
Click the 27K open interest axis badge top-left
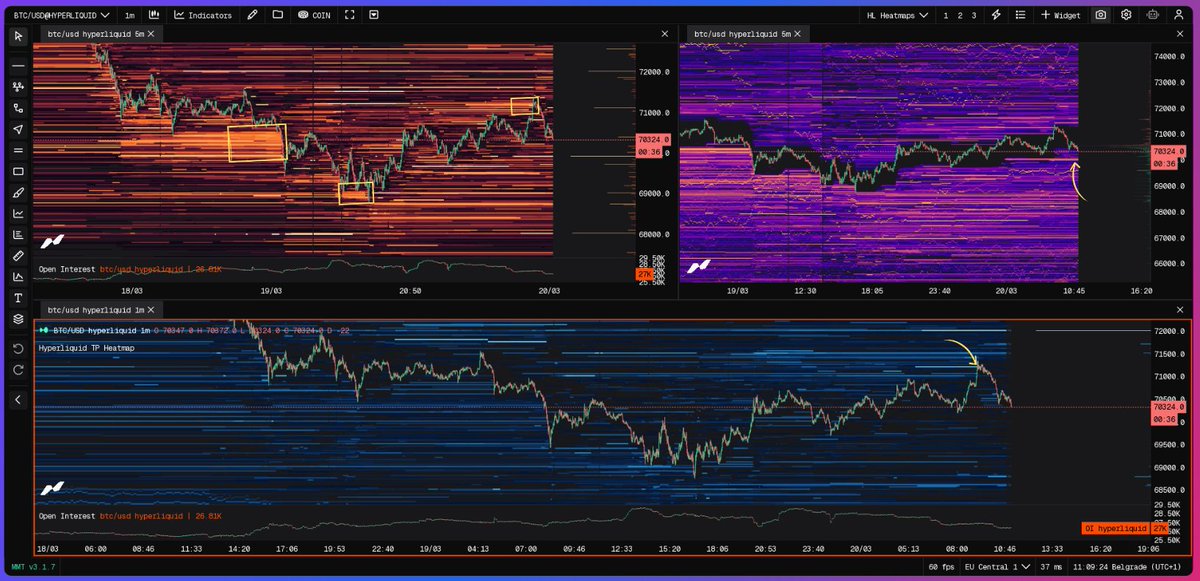[643, 273]
